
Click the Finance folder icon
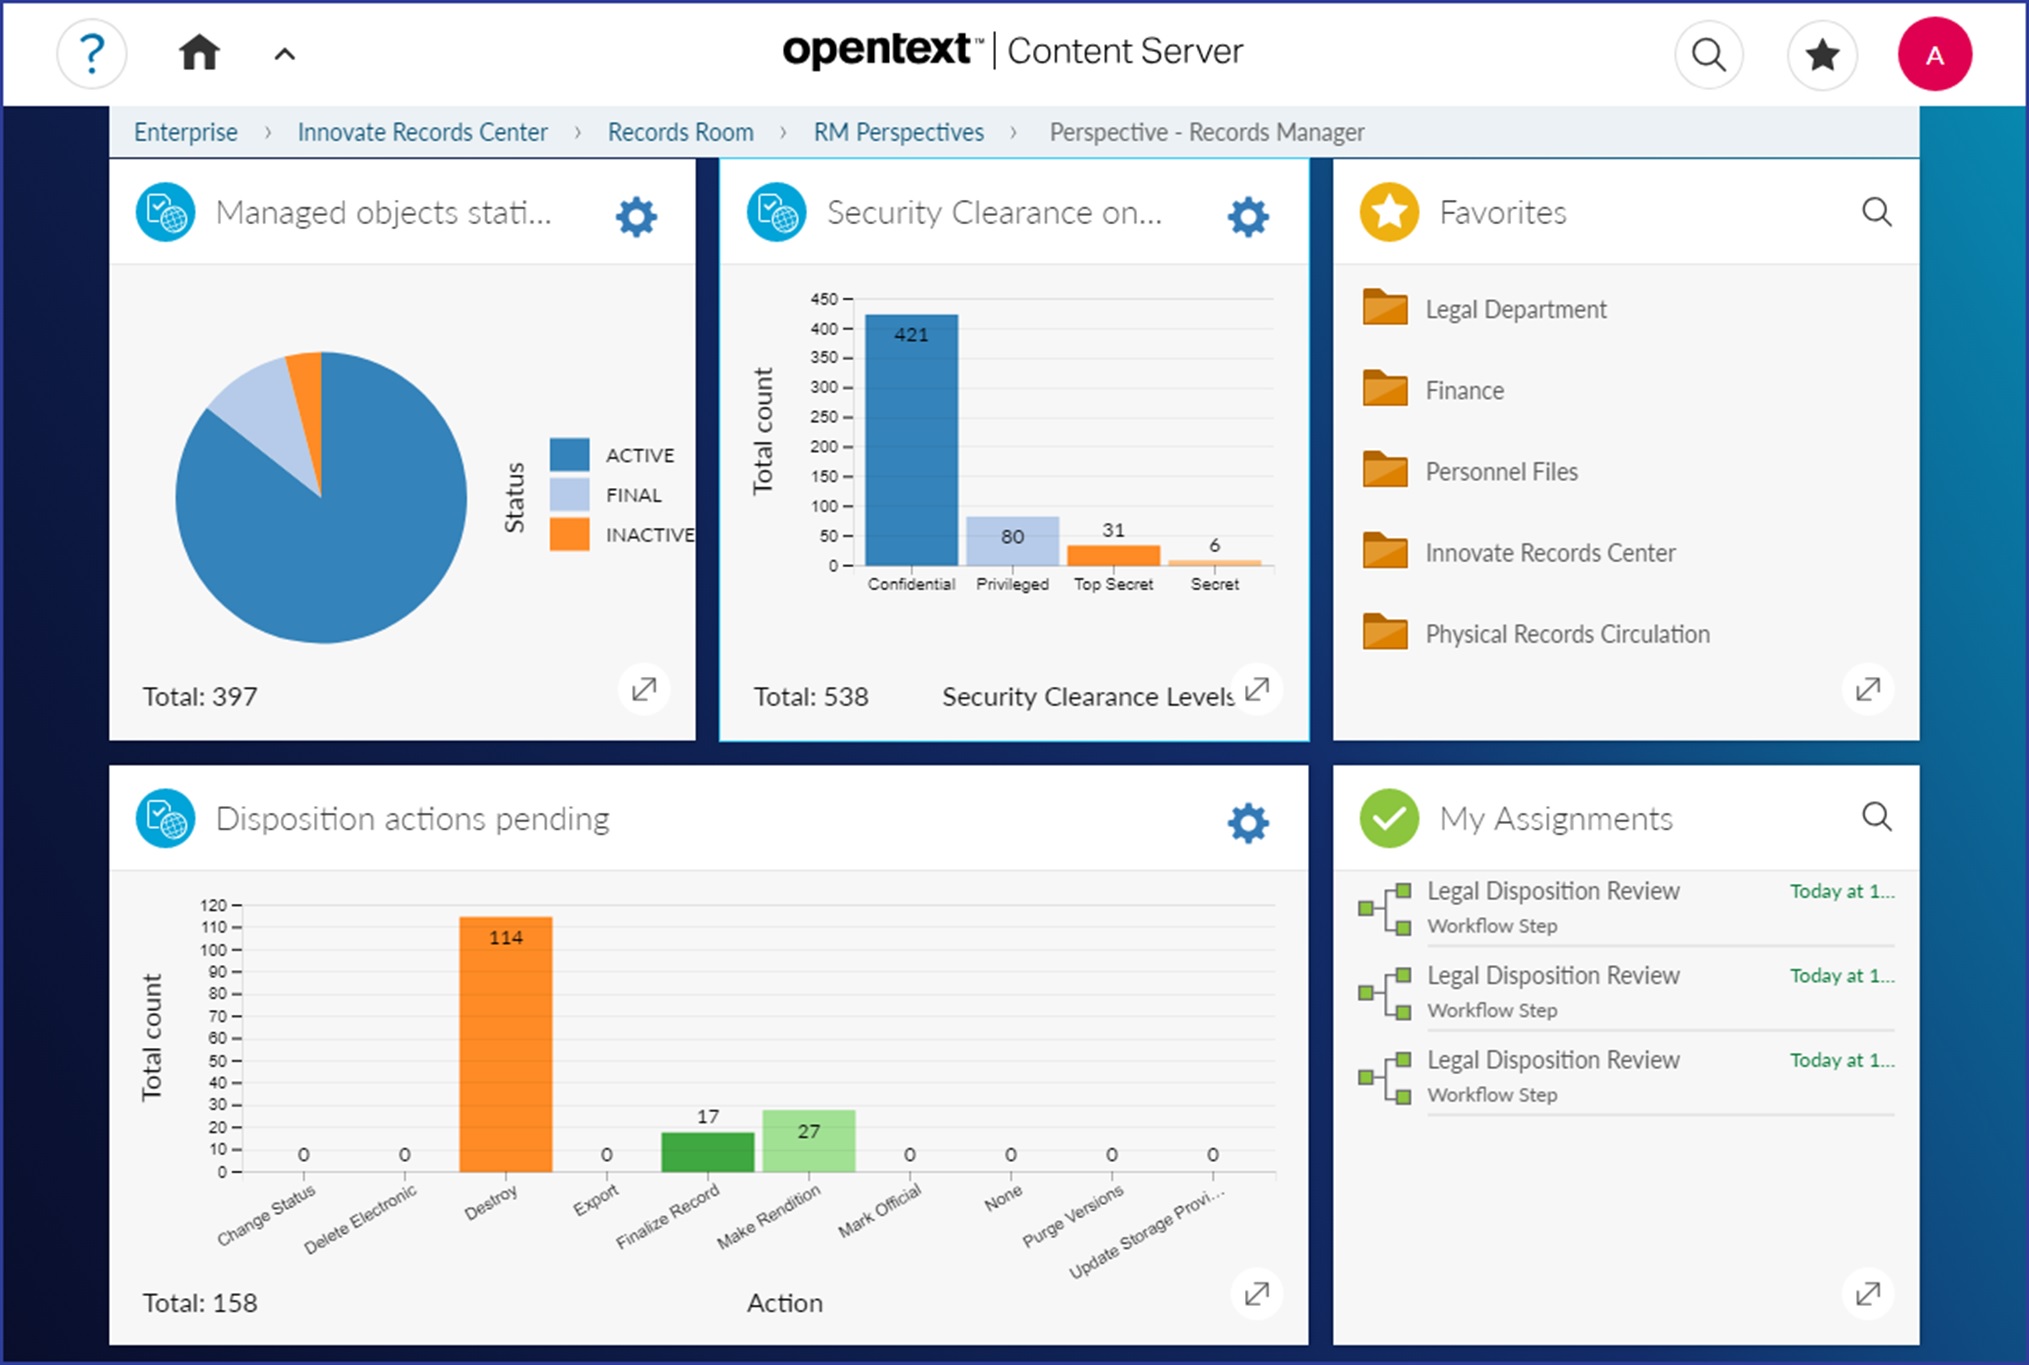click(1385, 388)
